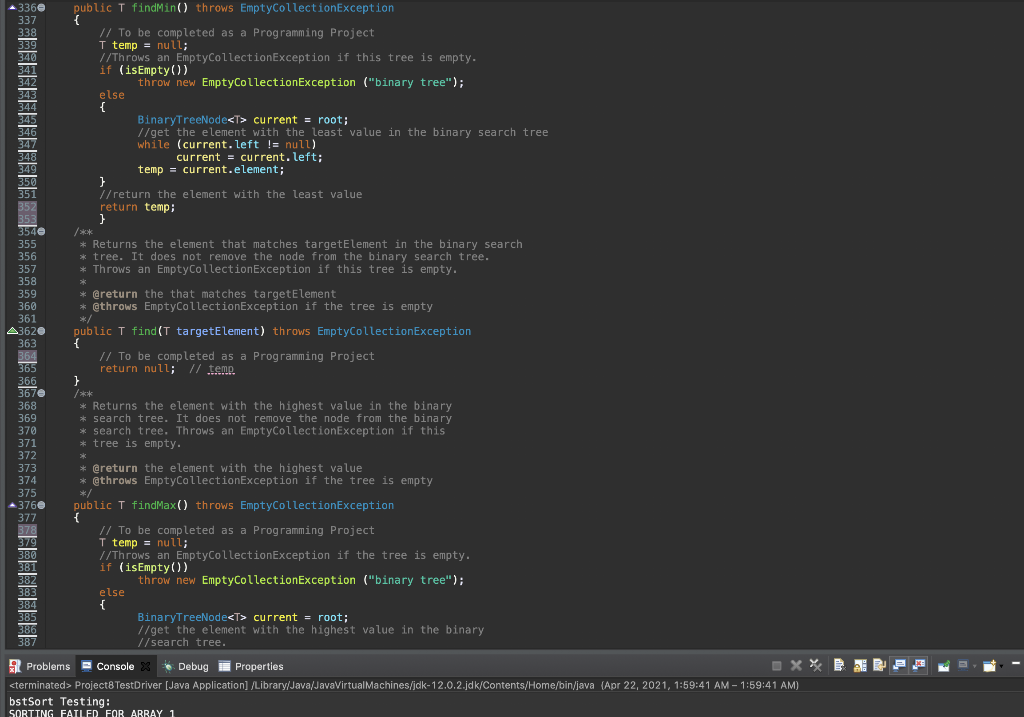Screen dimensions: 1024x717
Task: Click the override marker beside line 336
Action: [x=12, y=8]
